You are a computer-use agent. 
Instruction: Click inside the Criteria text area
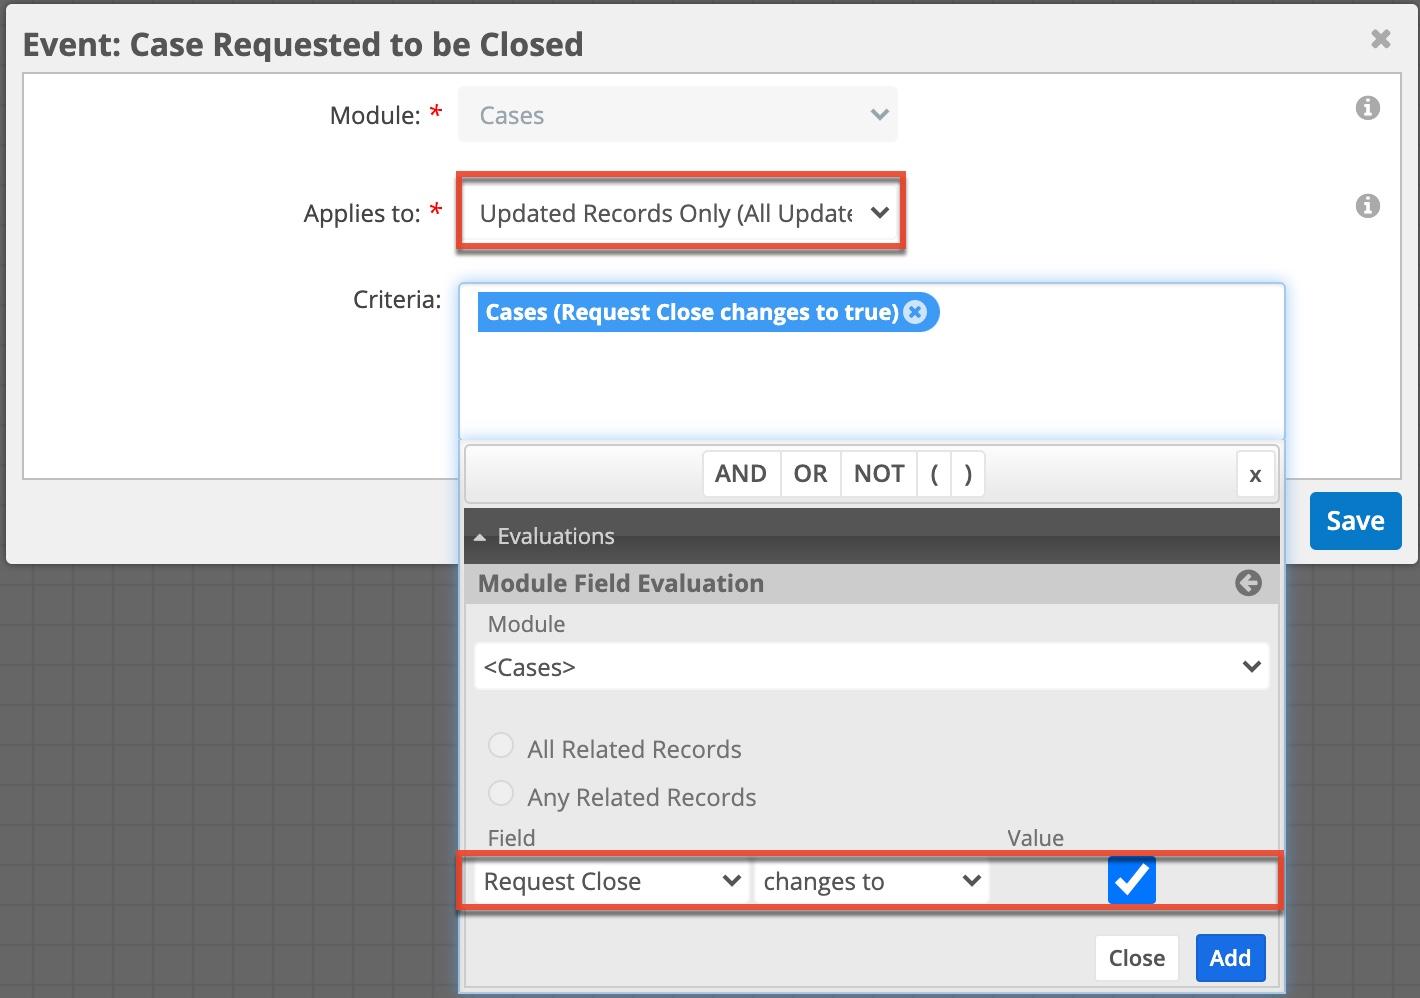pyautogui.click(x=870, y=380)
